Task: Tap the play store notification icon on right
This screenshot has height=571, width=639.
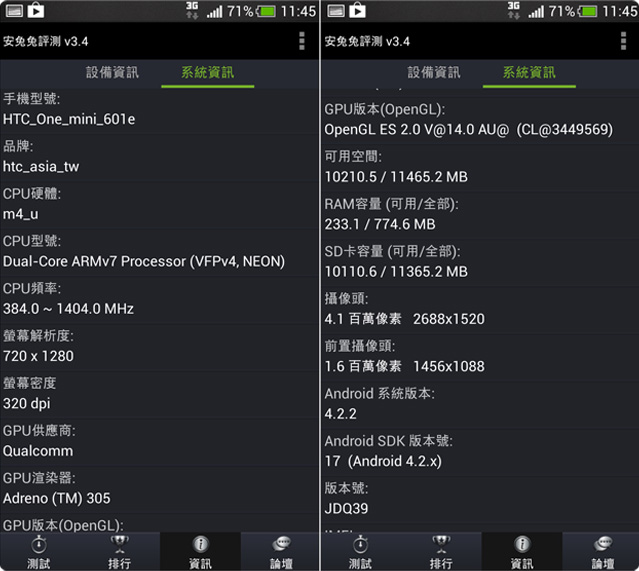Action: [357, 11]
